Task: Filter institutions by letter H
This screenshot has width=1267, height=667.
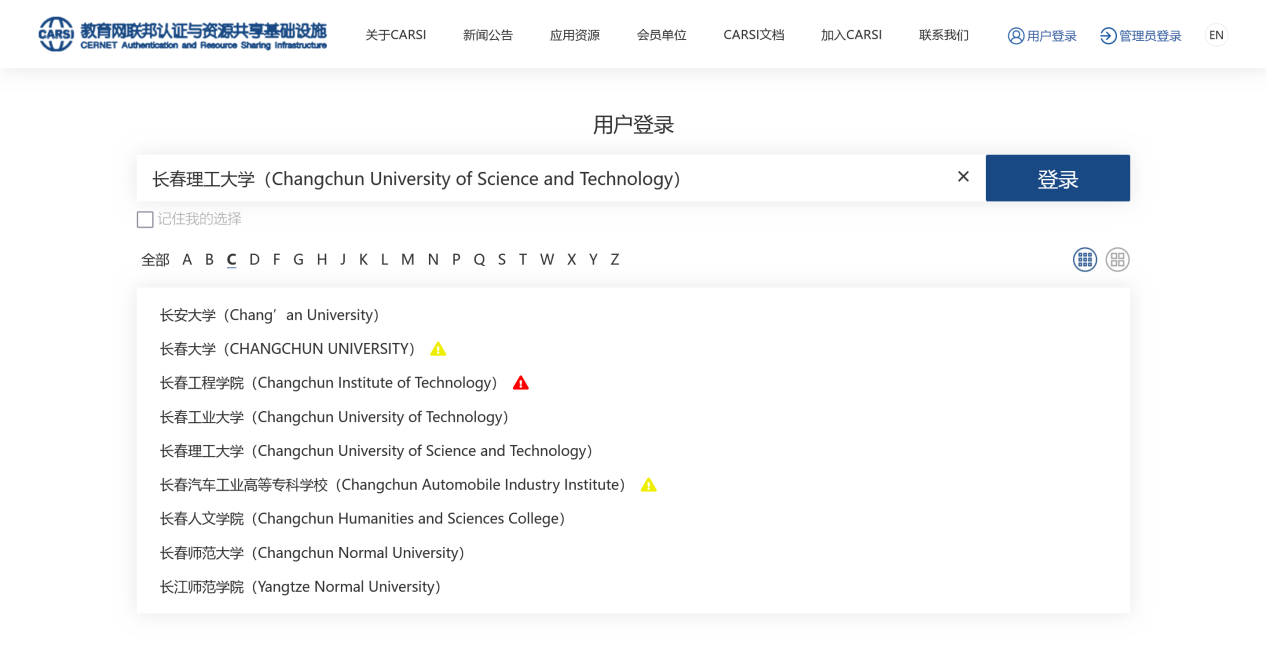Action: point(322,260)
